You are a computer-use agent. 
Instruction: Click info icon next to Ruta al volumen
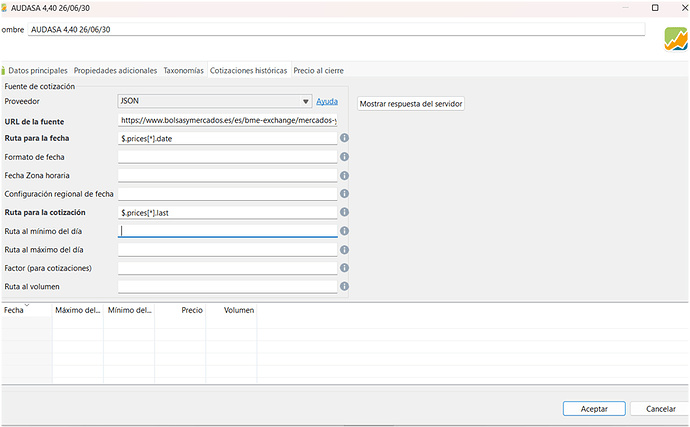point(344,286)
